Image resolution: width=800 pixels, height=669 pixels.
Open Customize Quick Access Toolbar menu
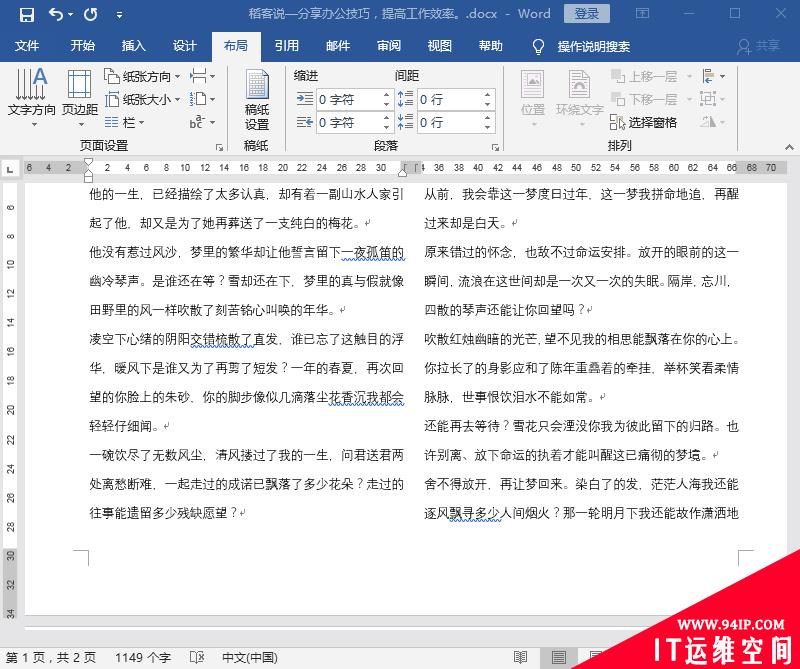(119, 15)
